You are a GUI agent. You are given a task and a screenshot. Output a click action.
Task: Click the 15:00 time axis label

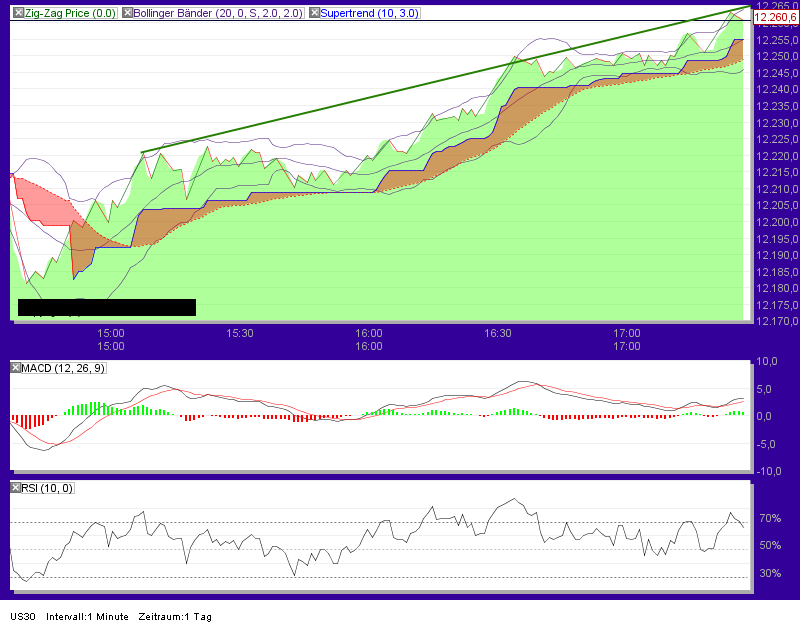[x=112, y=333]
